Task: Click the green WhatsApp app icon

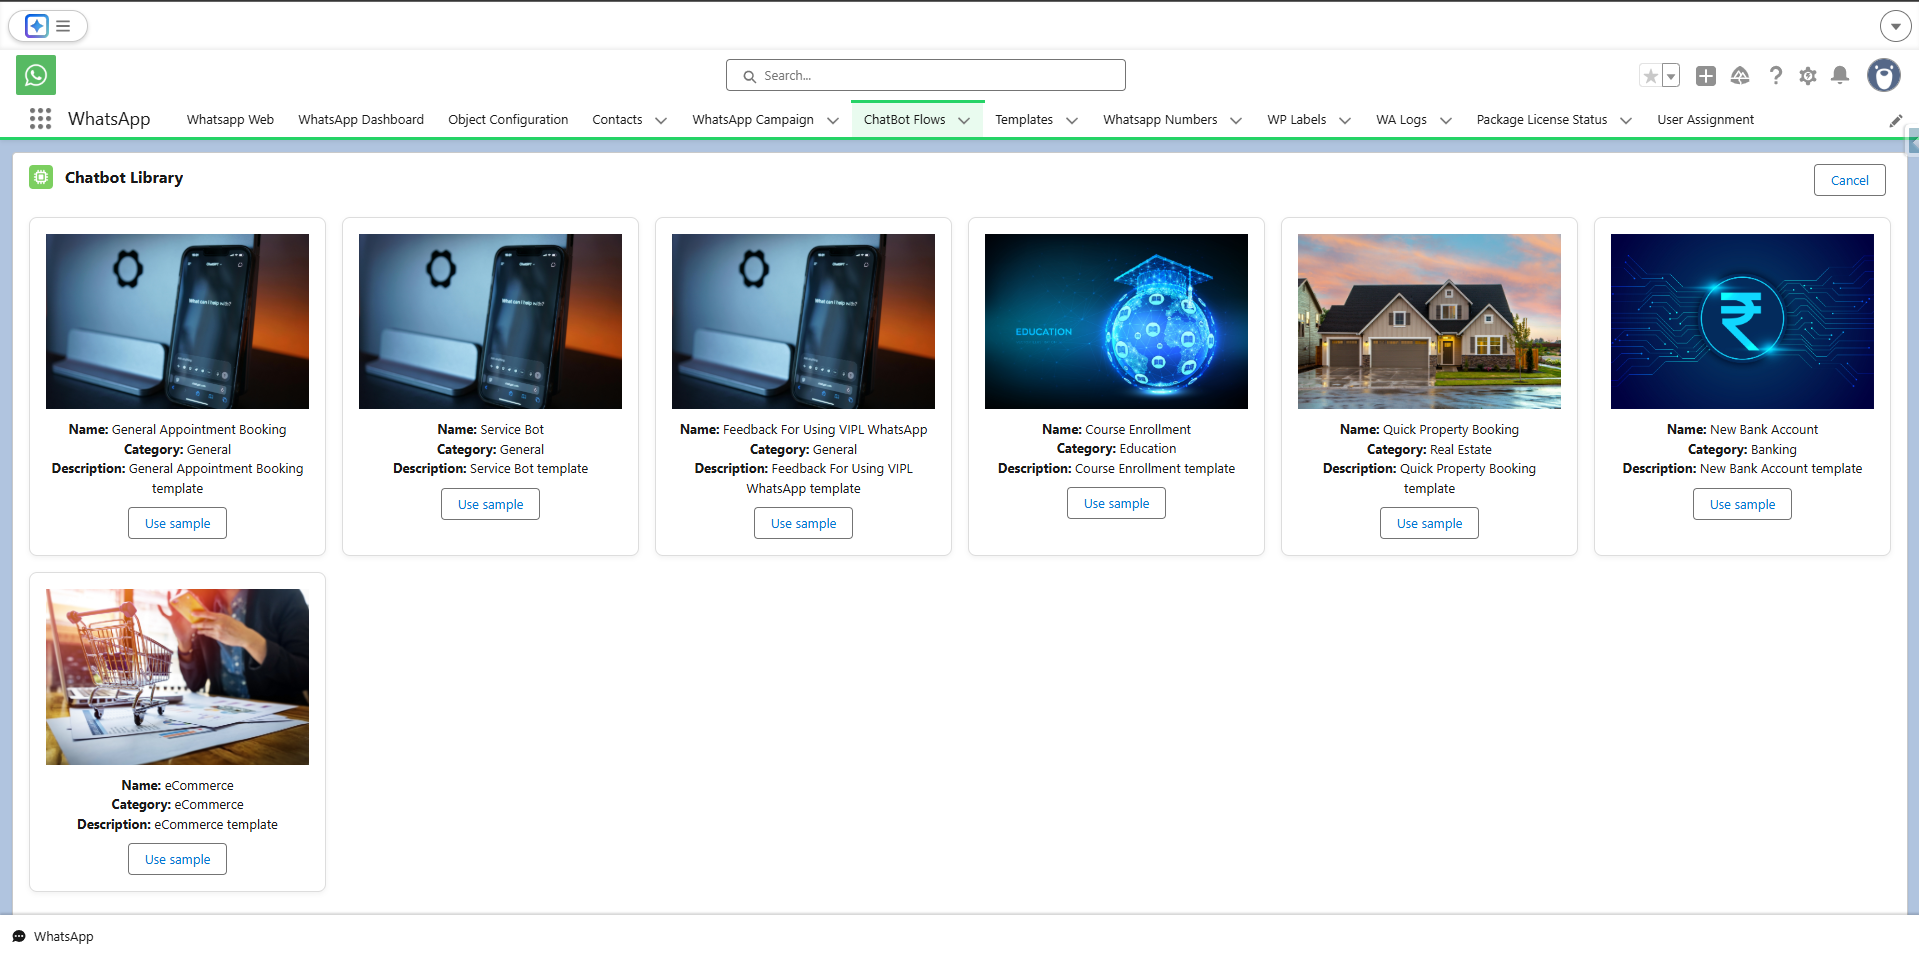Action: tap(35, 75)
